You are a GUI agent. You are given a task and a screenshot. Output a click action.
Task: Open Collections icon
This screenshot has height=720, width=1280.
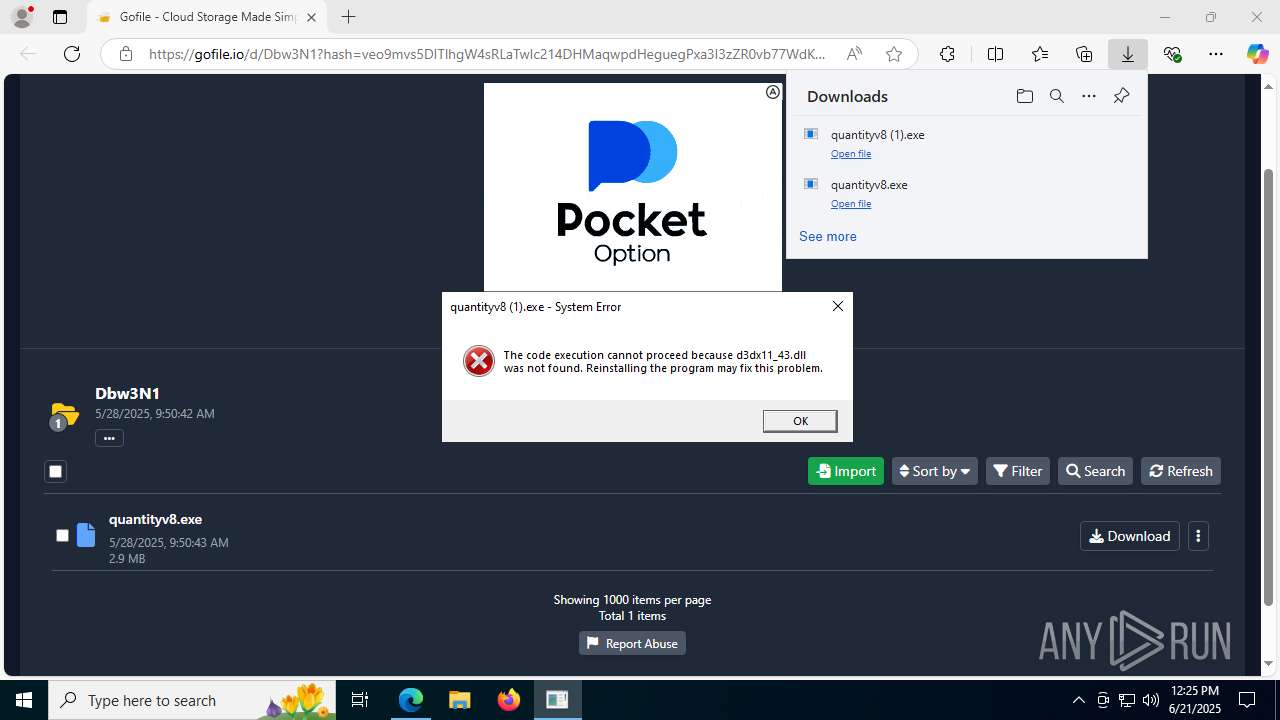click(1084, 54)
